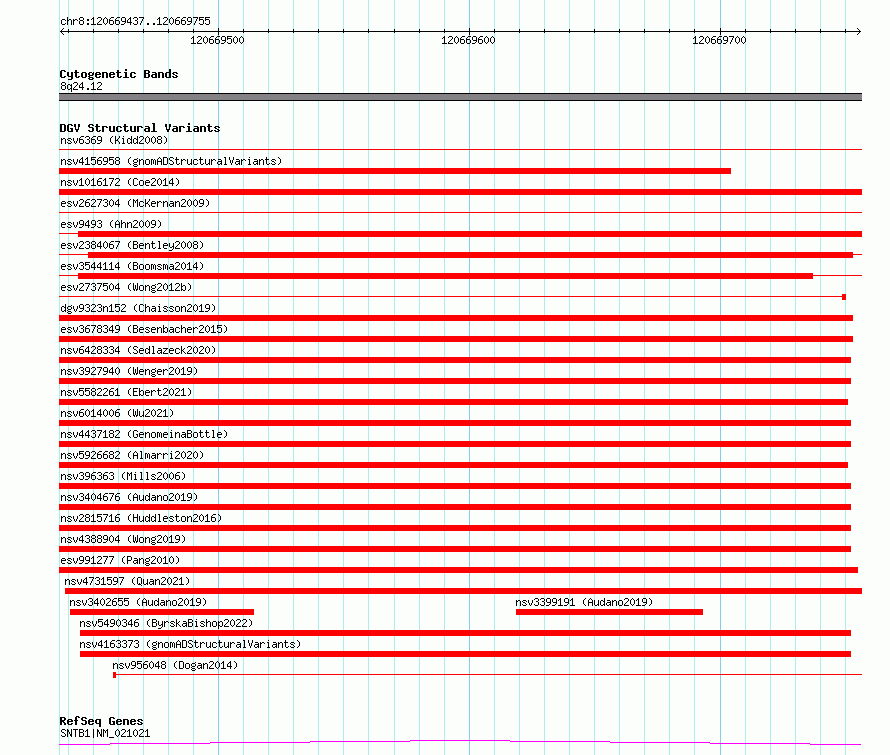The width and height of the screenshot is (890, 755).
Task: Click the left arrow on the ruler
Action: (63, 31)
